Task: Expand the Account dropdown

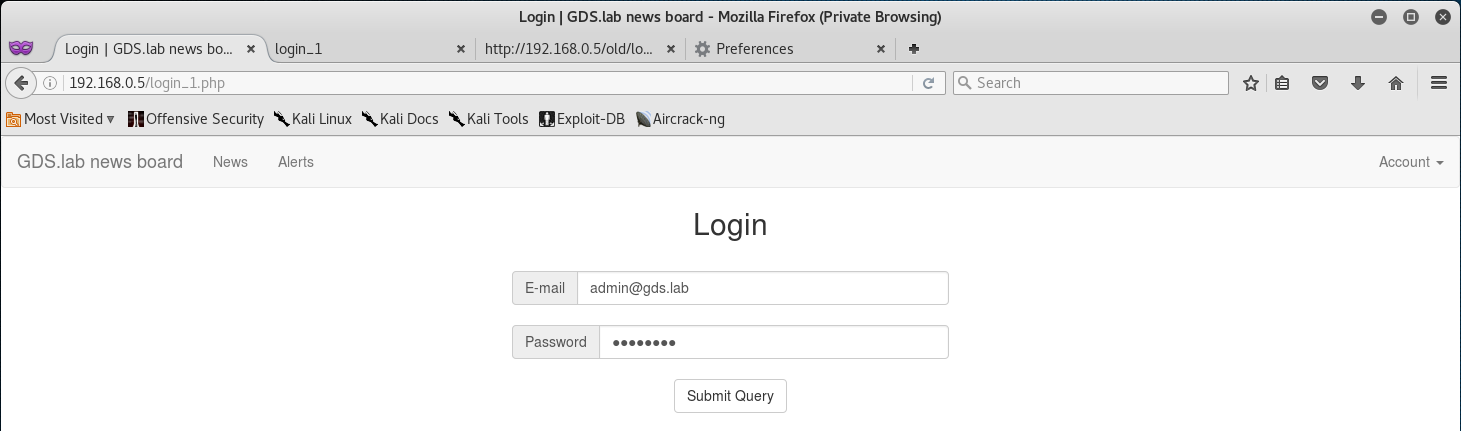Action: 1411,162
